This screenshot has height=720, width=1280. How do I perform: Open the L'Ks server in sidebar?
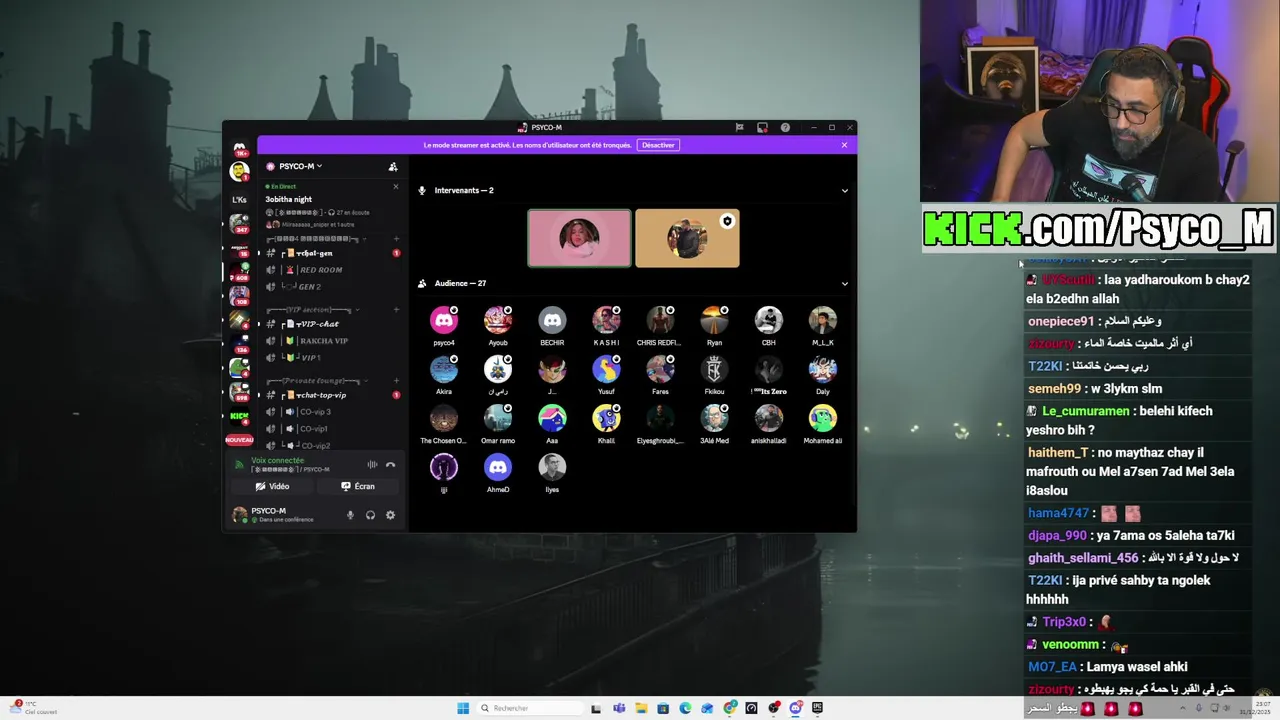pyautogui.click(x=239, y=199)
